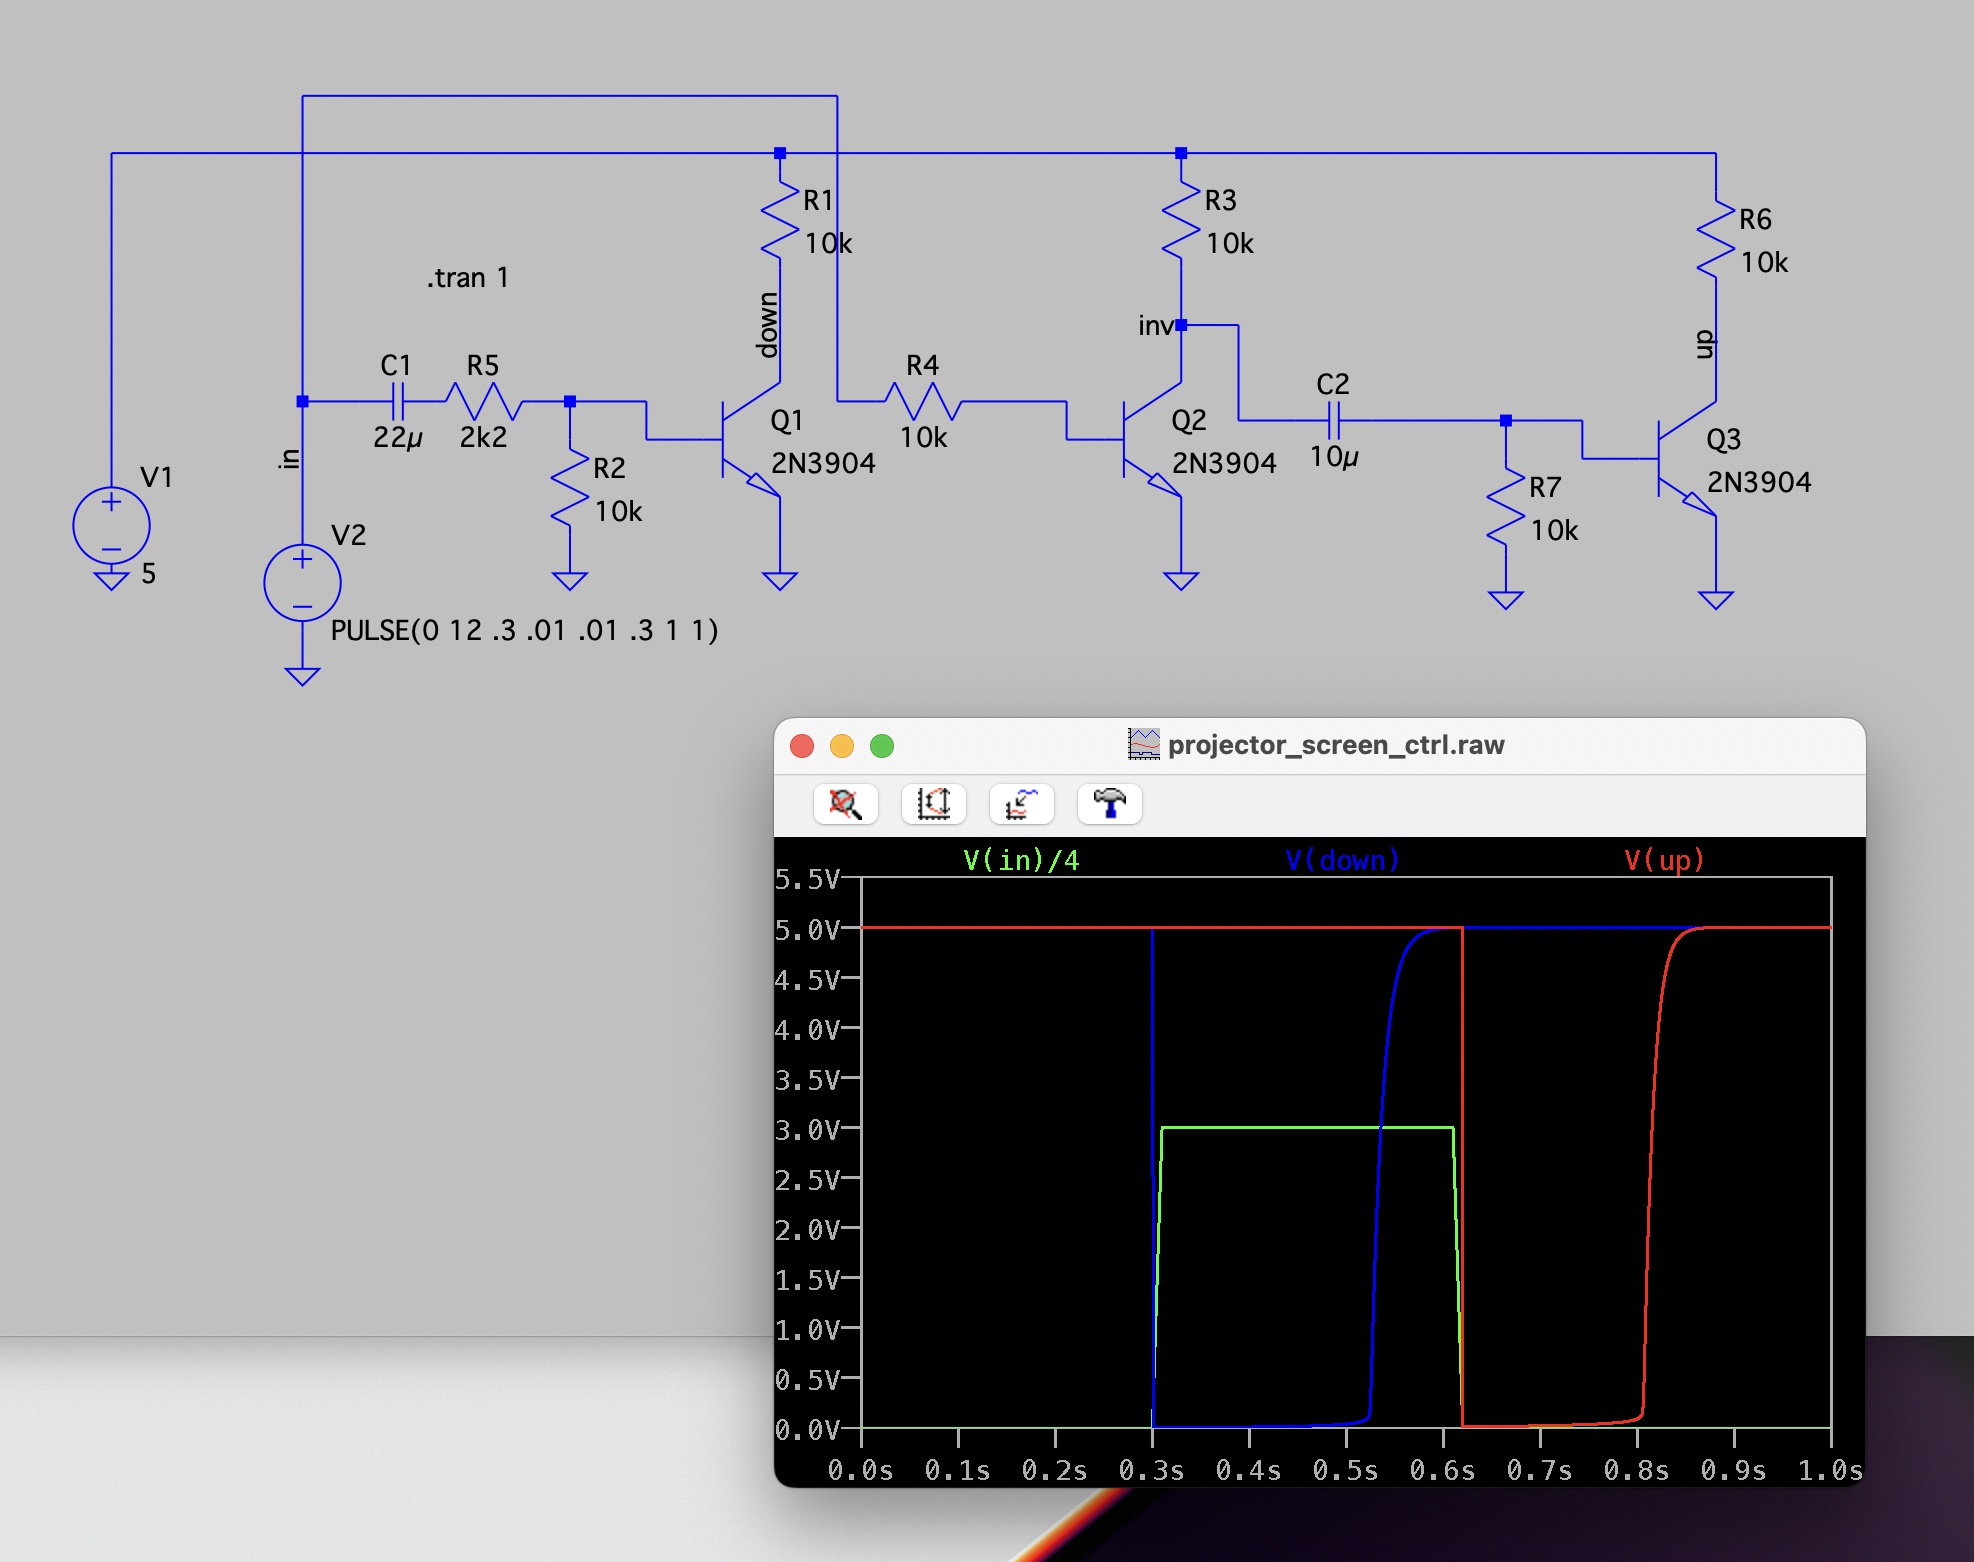Select transistor Q1 symbol
This screenshot has width=1974, height=1562.
click(x=745, y=439)
